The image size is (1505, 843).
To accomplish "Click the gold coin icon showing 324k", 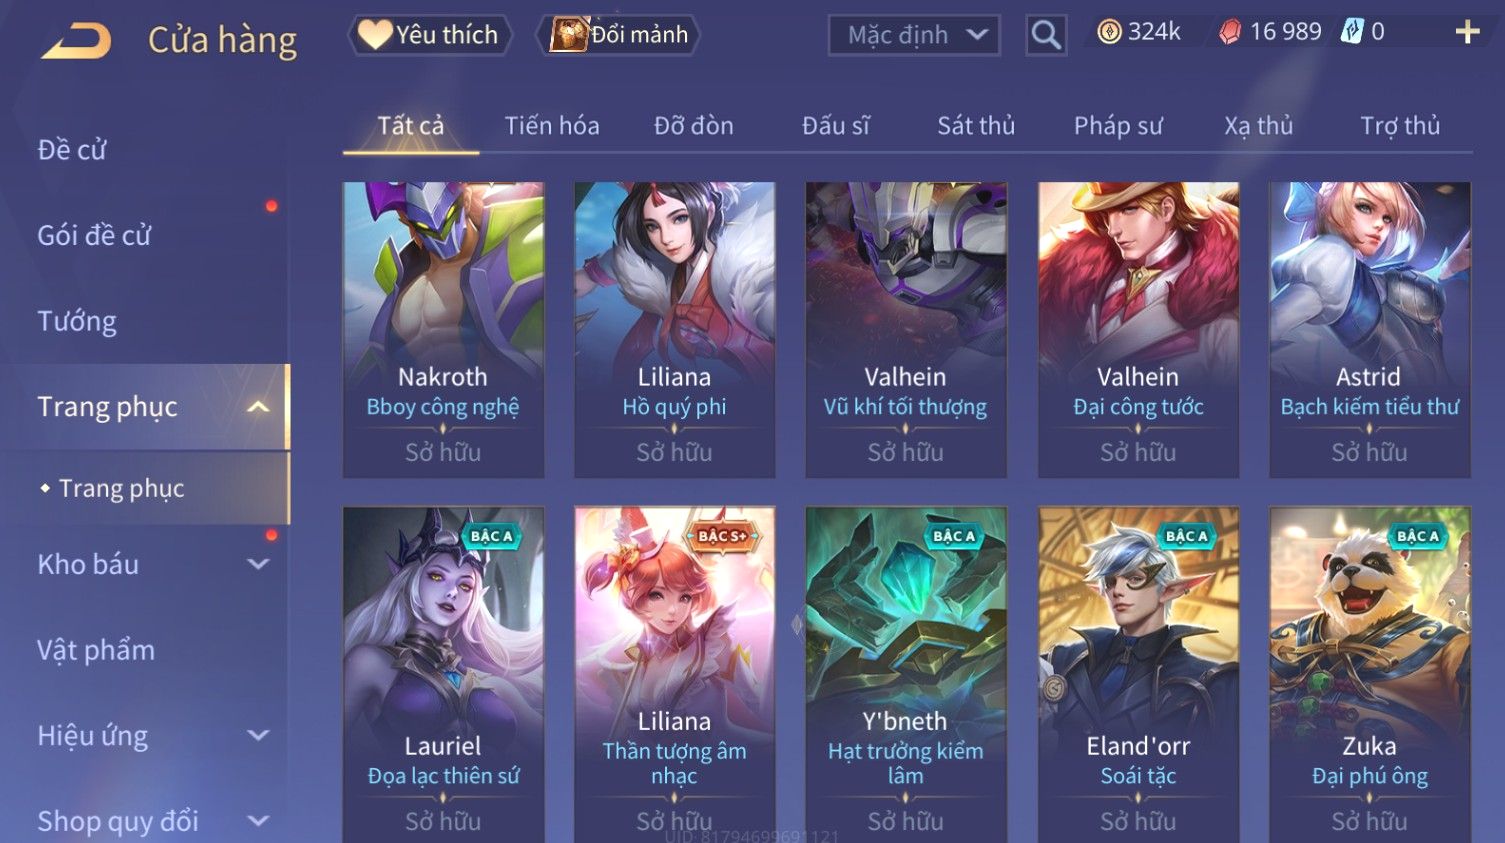I will pos(1109,32).
